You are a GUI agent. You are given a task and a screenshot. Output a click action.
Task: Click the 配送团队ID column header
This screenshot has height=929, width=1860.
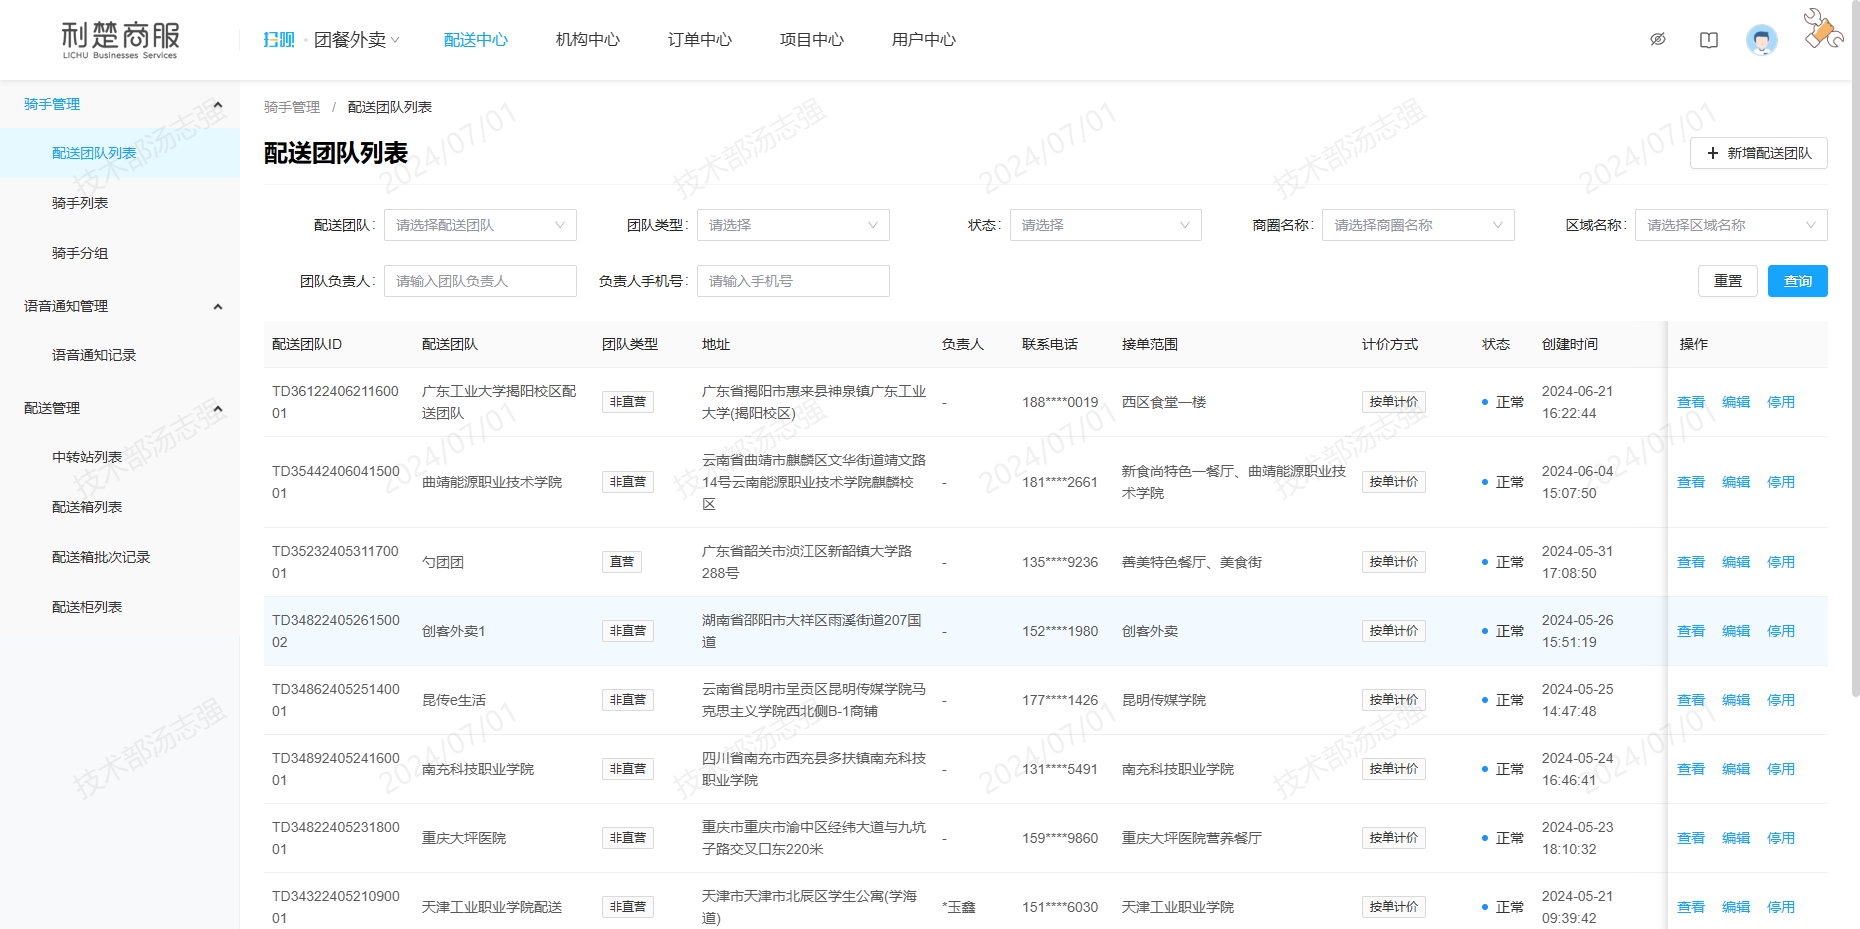pyautogui.click(x=307, y=344)
